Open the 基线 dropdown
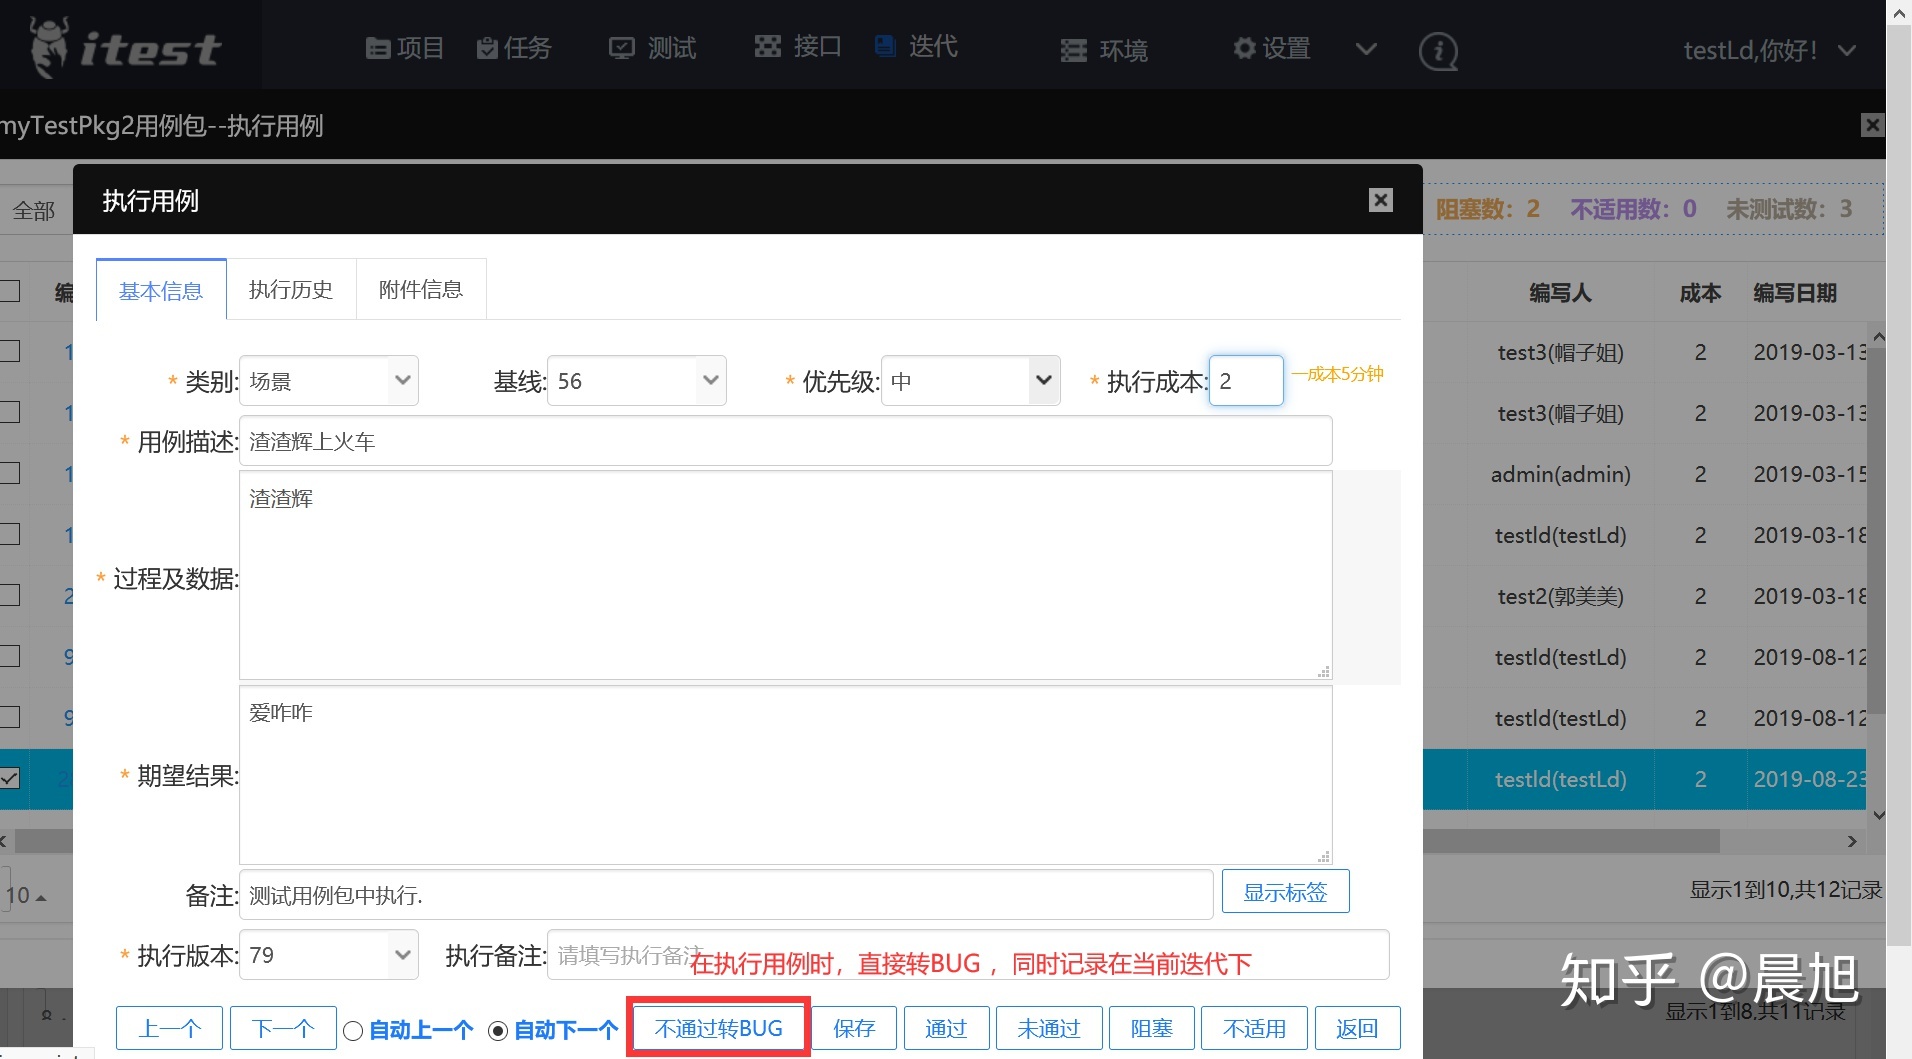Image resolution: width=1912 pixels, height=1059 pixels. coord(637,381)
